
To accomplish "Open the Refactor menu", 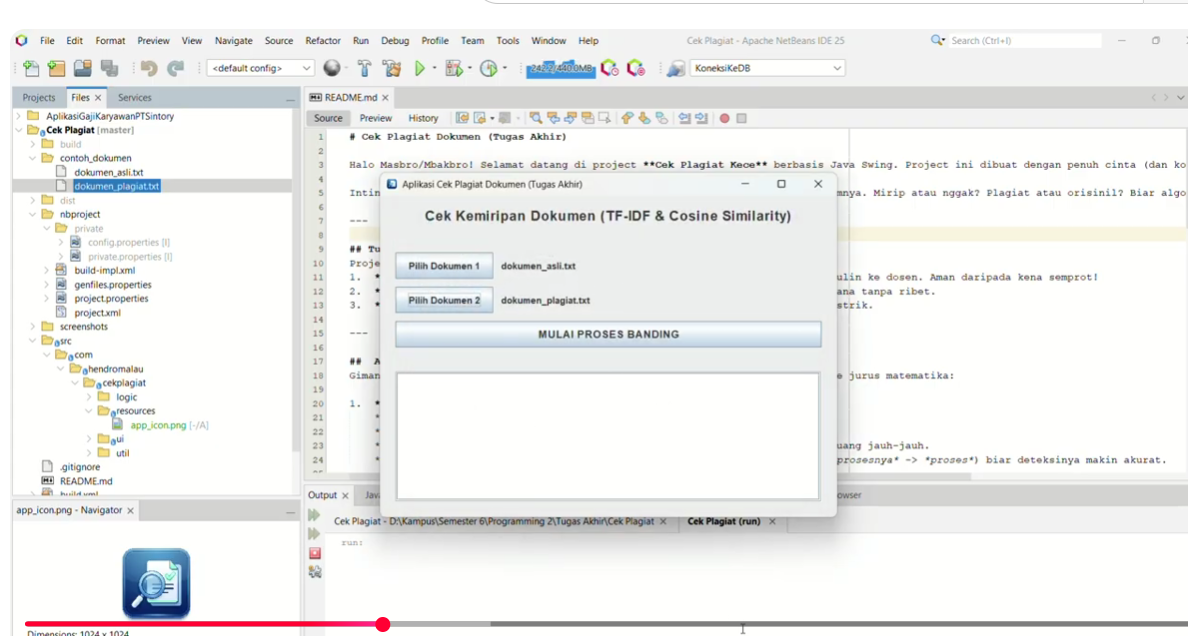I will click(x=323, y=41).
